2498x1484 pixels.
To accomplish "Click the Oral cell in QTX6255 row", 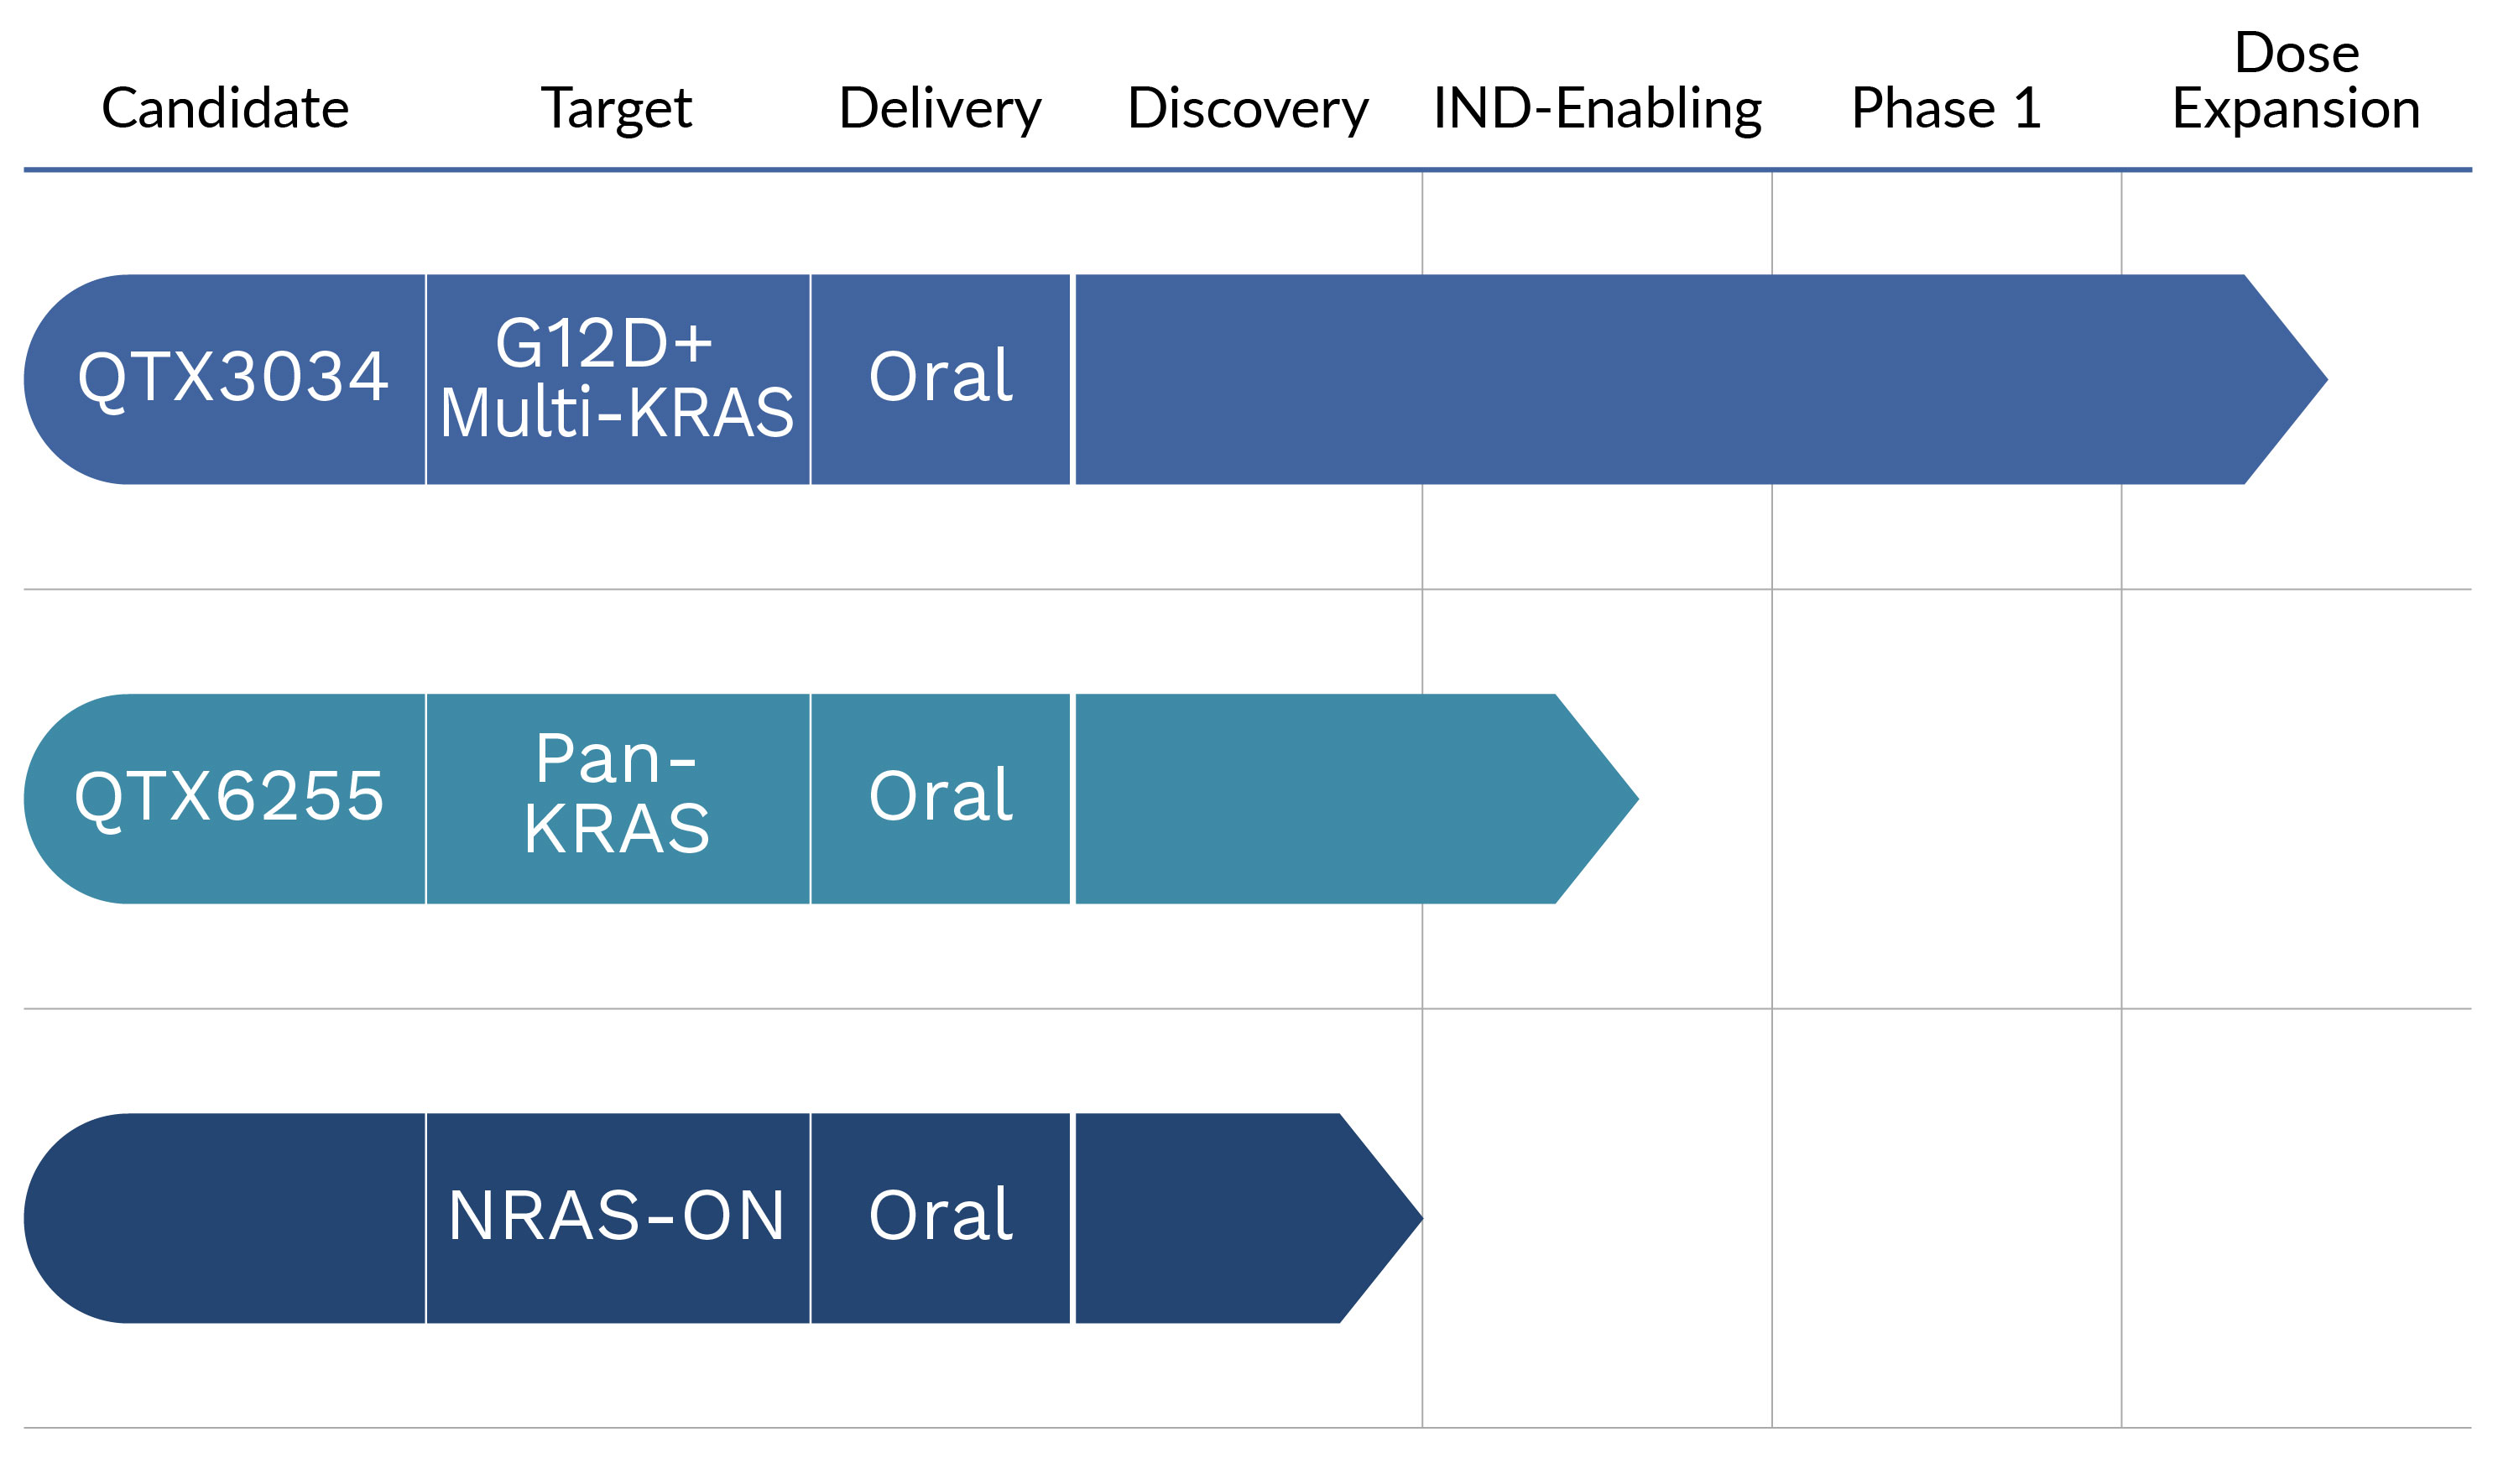I will point(940,798).
